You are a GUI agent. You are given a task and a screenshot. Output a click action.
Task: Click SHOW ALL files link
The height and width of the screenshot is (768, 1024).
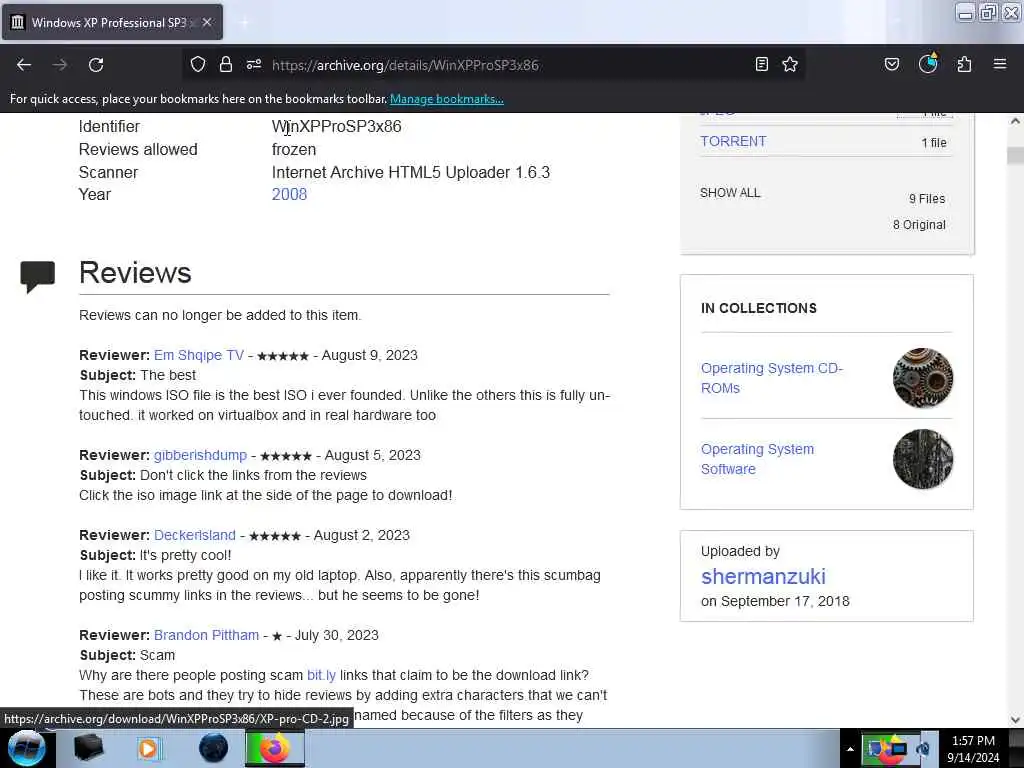[730, 193]
